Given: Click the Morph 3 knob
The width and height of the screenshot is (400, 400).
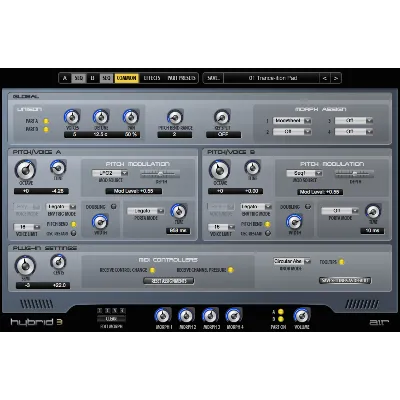Looking at the screenshot, I should click(210, 315).
